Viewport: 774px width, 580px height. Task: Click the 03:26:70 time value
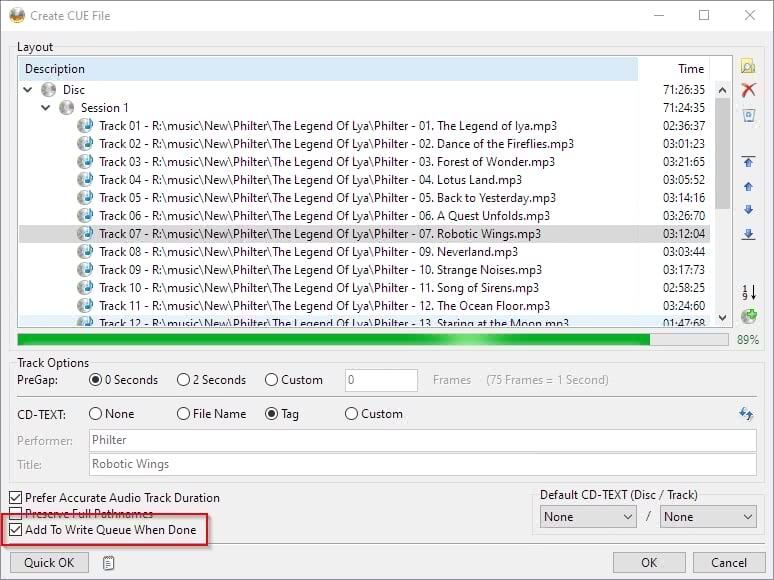(684, 216)
